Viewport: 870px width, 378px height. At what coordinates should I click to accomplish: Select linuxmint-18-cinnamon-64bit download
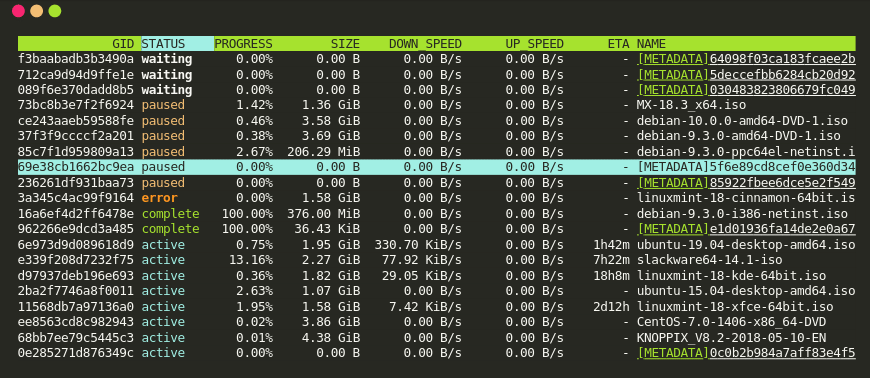coord(746,198)
